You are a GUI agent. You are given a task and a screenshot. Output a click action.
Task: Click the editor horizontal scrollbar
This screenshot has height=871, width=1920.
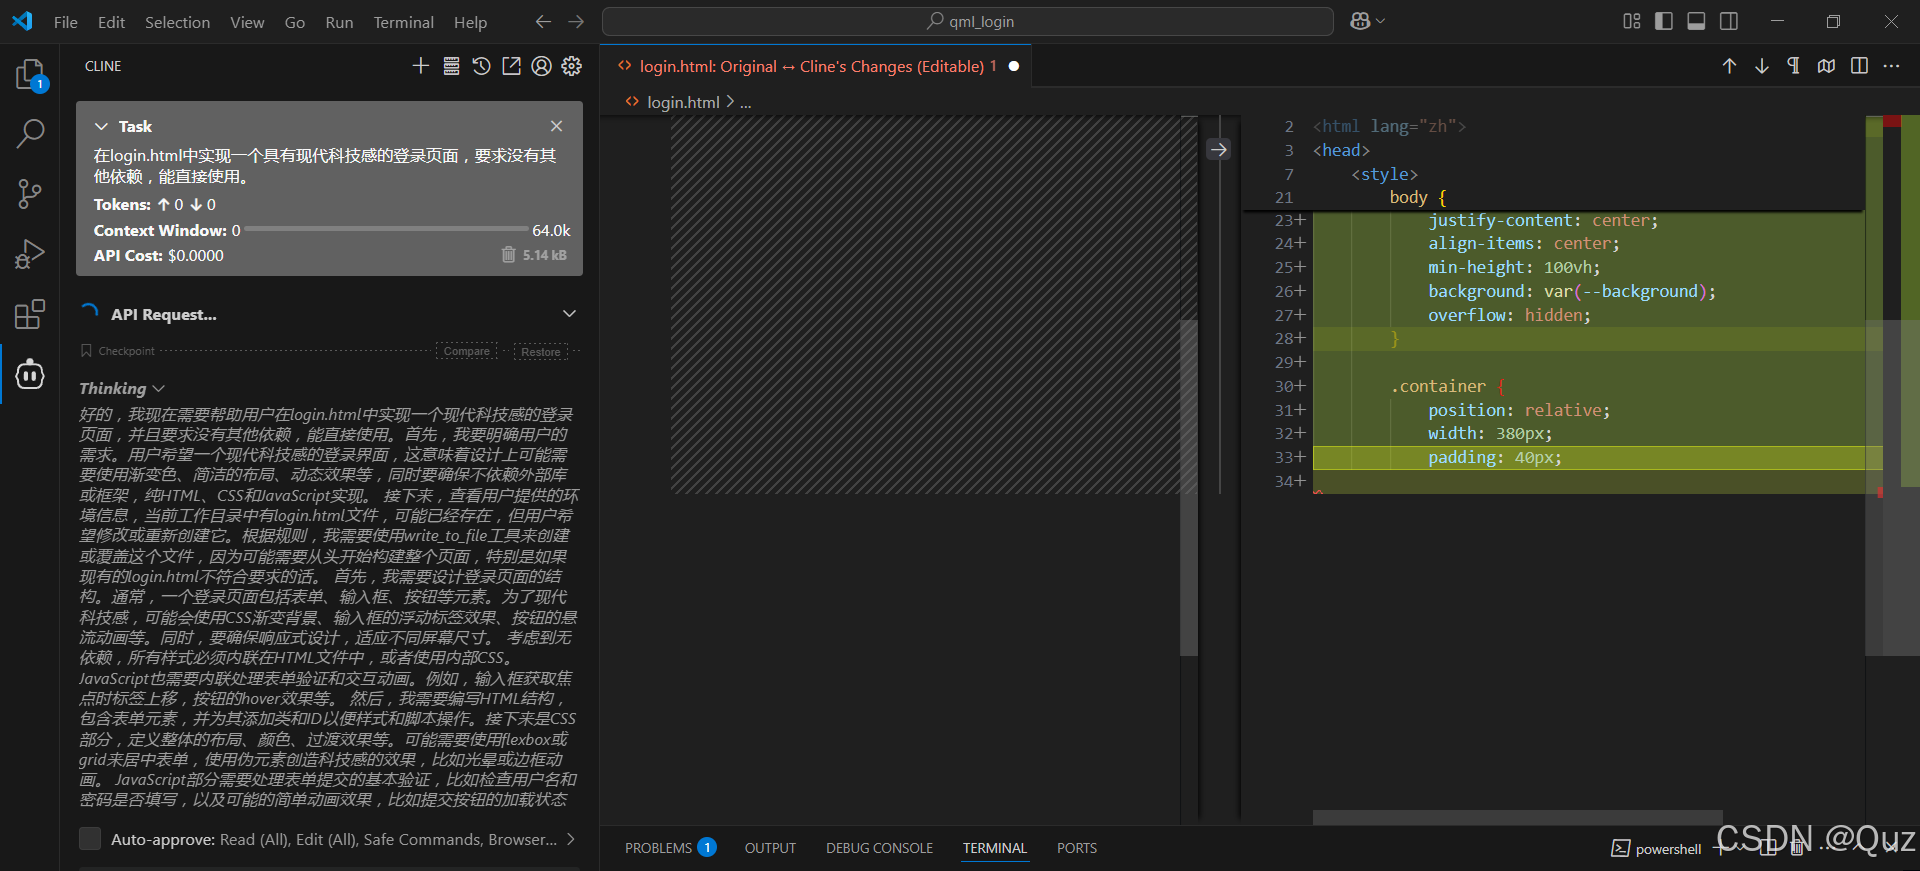[x=1518, y=817]
